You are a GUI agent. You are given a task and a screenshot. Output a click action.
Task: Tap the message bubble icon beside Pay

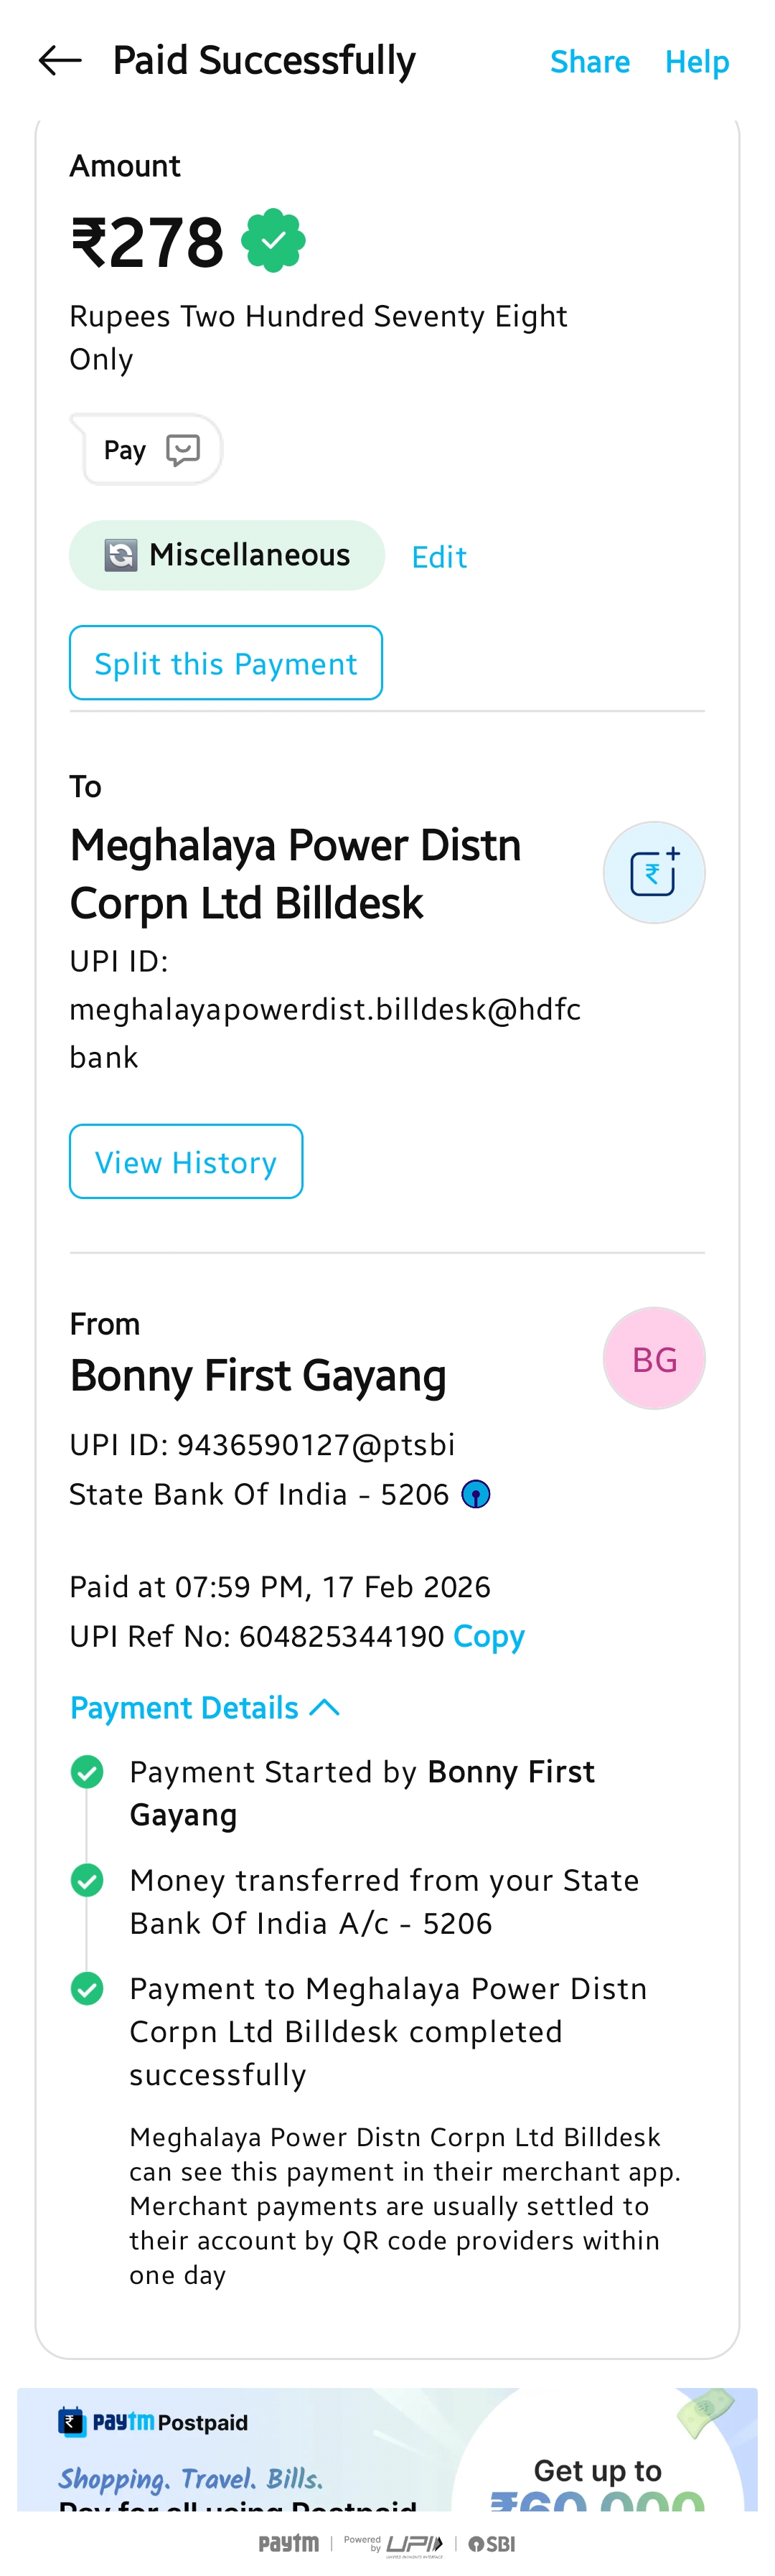coord(183,450)
